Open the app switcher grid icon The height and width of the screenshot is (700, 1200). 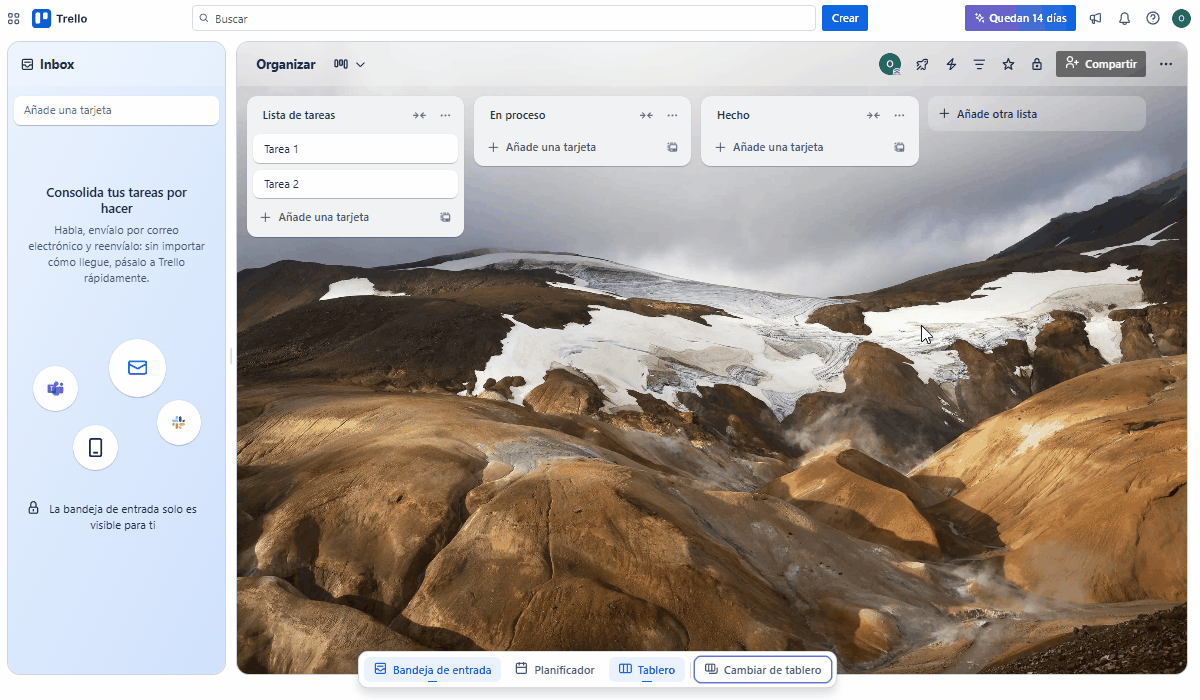click(x=14, y=18)
